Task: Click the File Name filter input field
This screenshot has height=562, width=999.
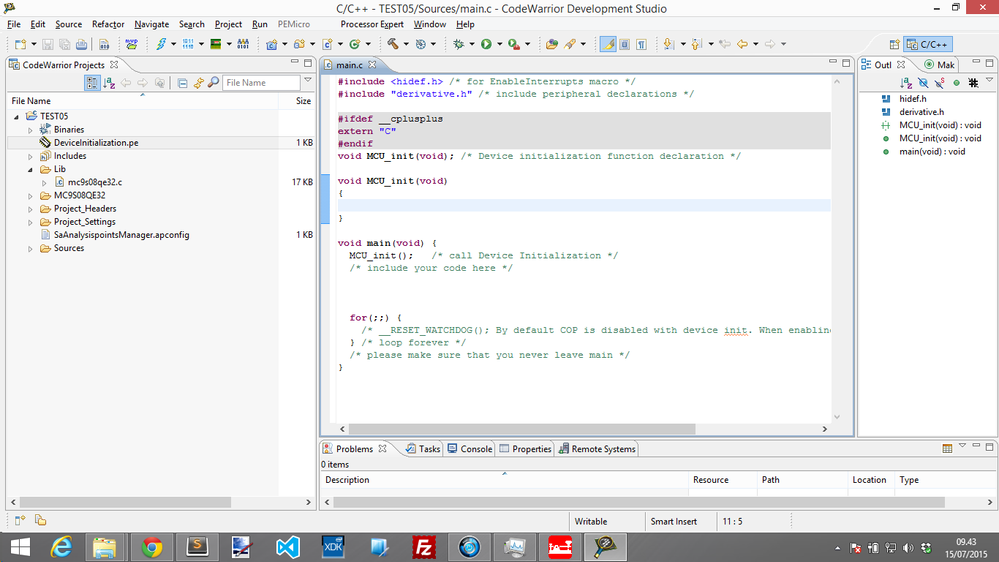Action: coord(260,83)
